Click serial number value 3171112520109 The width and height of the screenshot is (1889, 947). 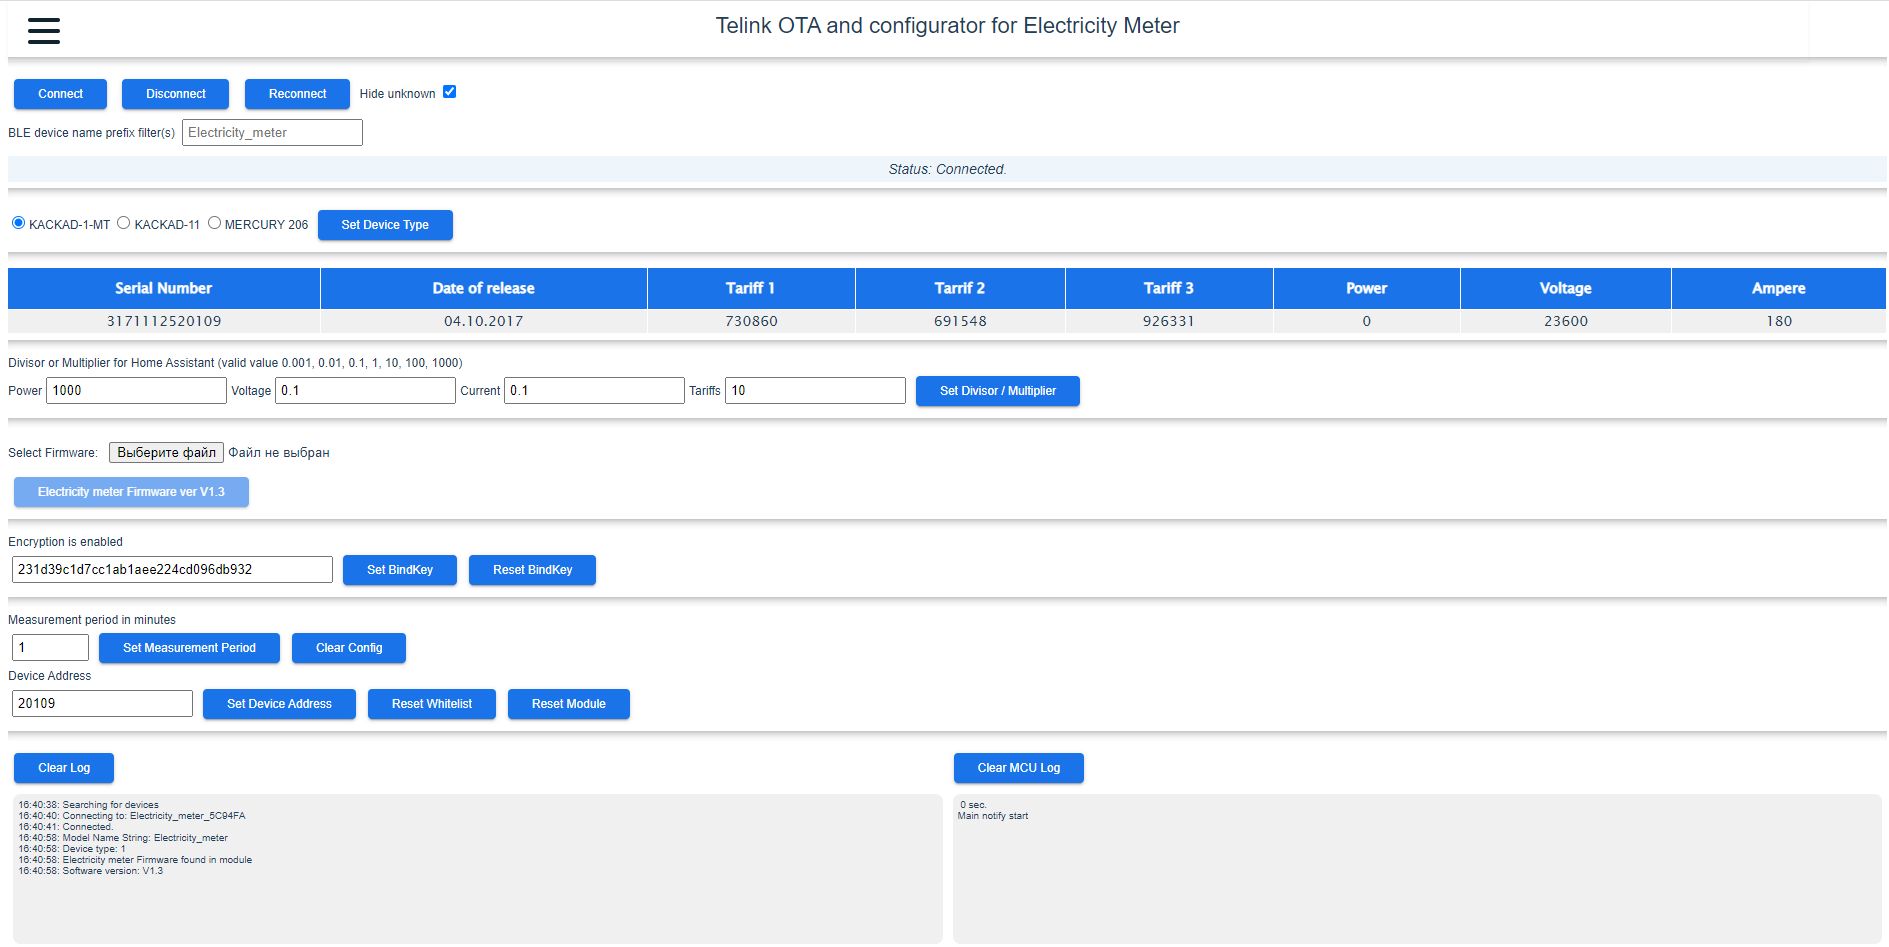164,321
